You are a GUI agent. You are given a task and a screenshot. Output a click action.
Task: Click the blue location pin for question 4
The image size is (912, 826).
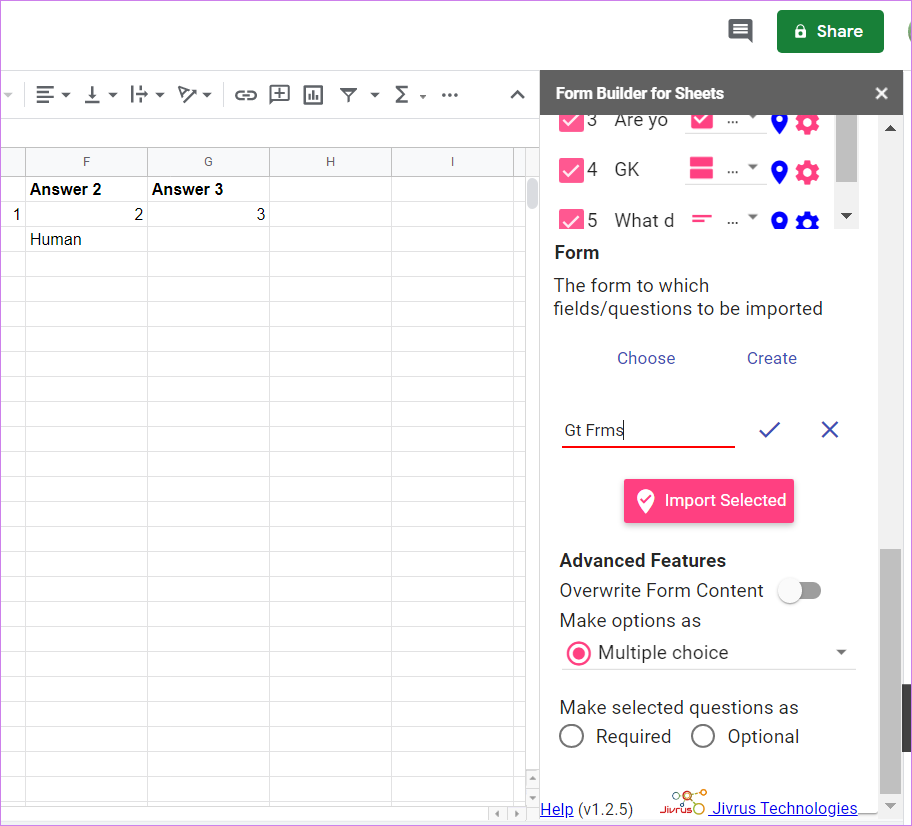point(780,172)
